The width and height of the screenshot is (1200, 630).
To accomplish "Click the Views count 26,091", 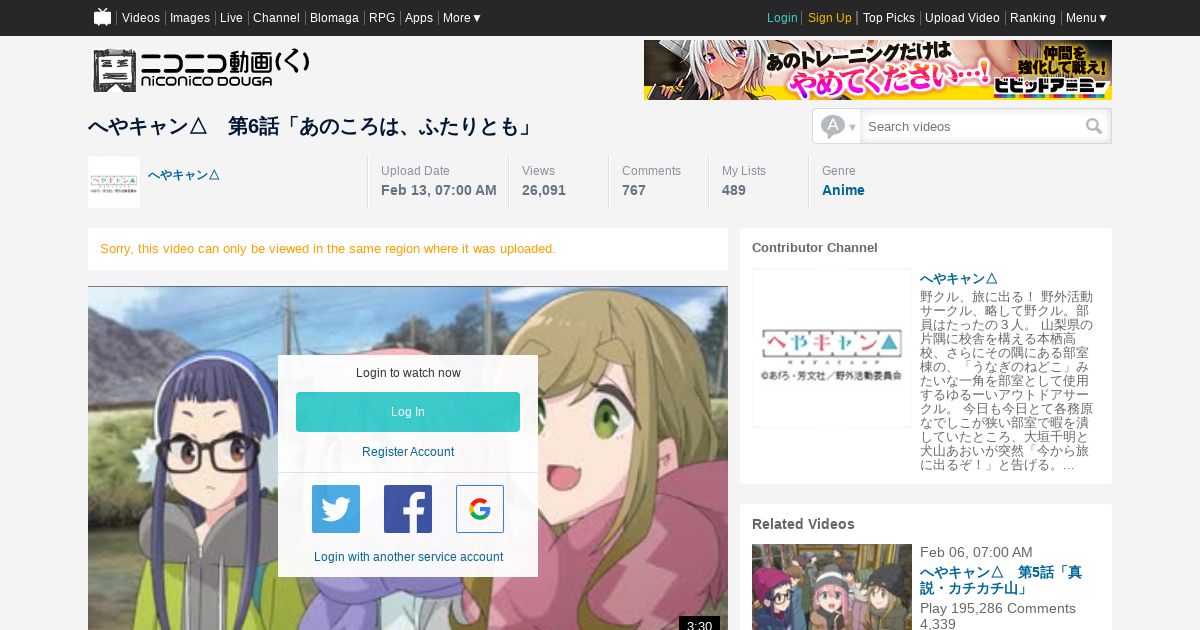I will tap(544, 190).
